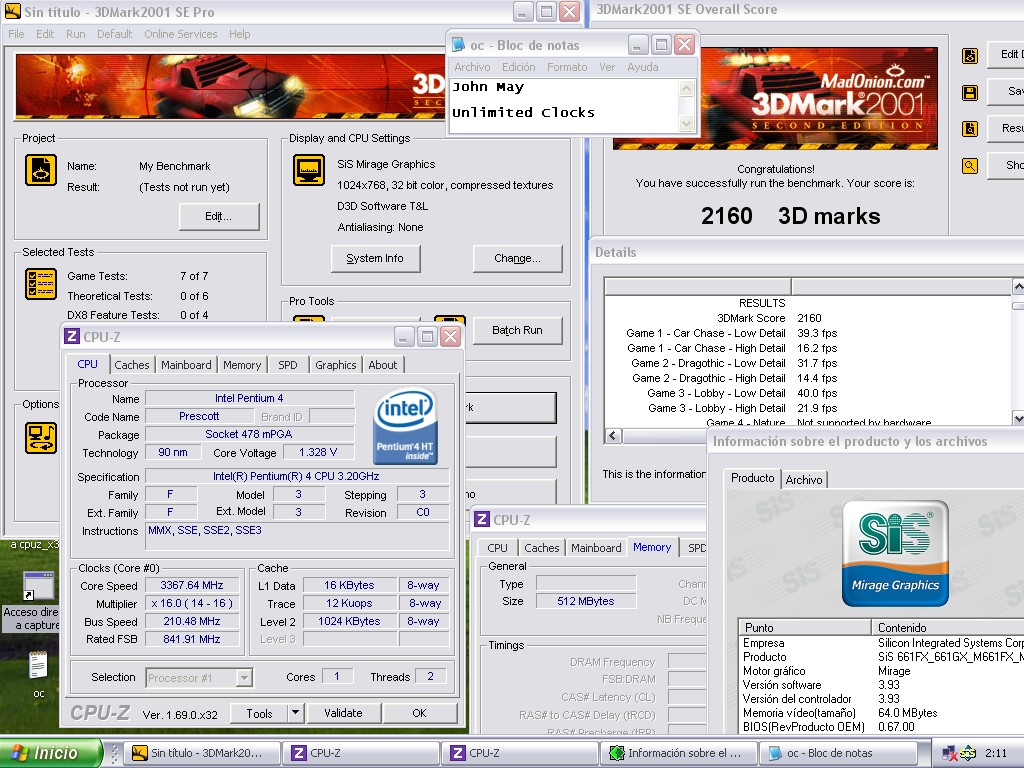Click the Edit... button in Project section
Screen dimensions: 1024x768
tap(219, 216)
